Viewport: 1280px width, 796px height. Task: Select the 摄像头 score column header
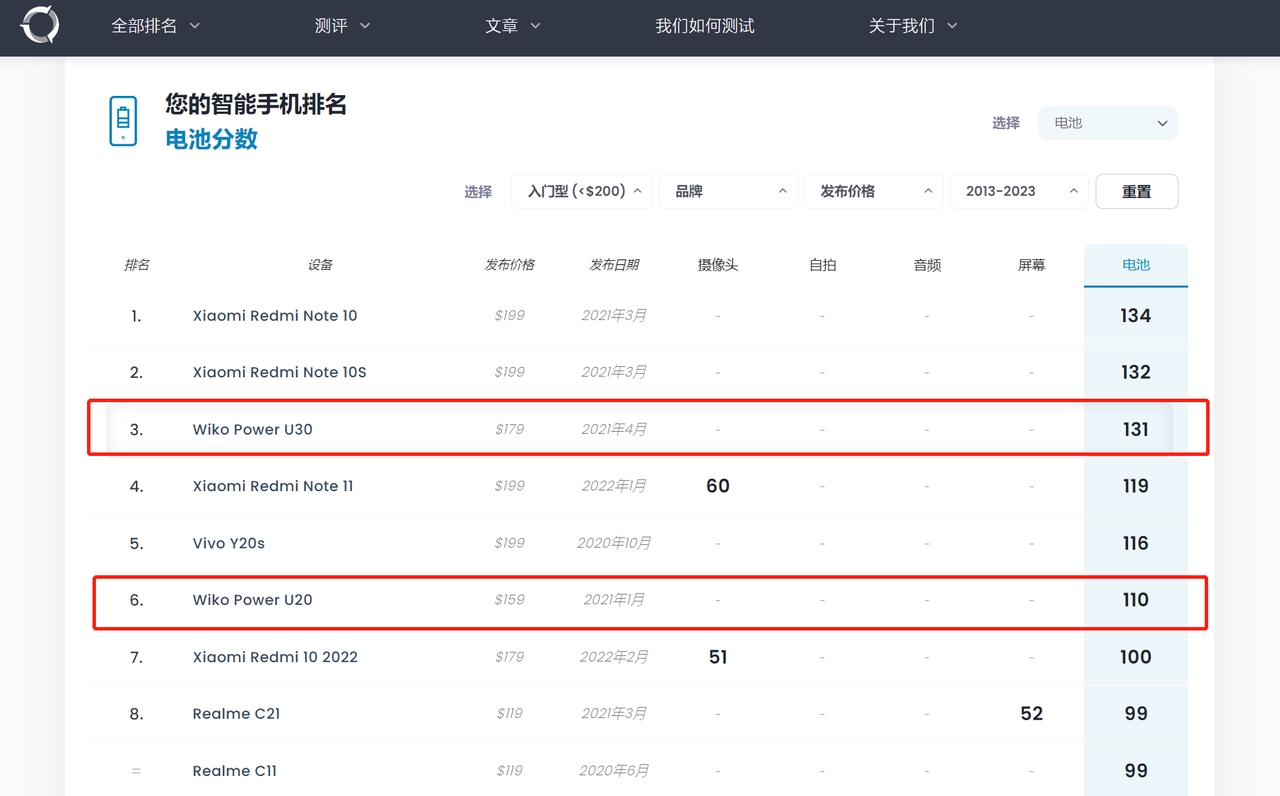coord(718,265)
